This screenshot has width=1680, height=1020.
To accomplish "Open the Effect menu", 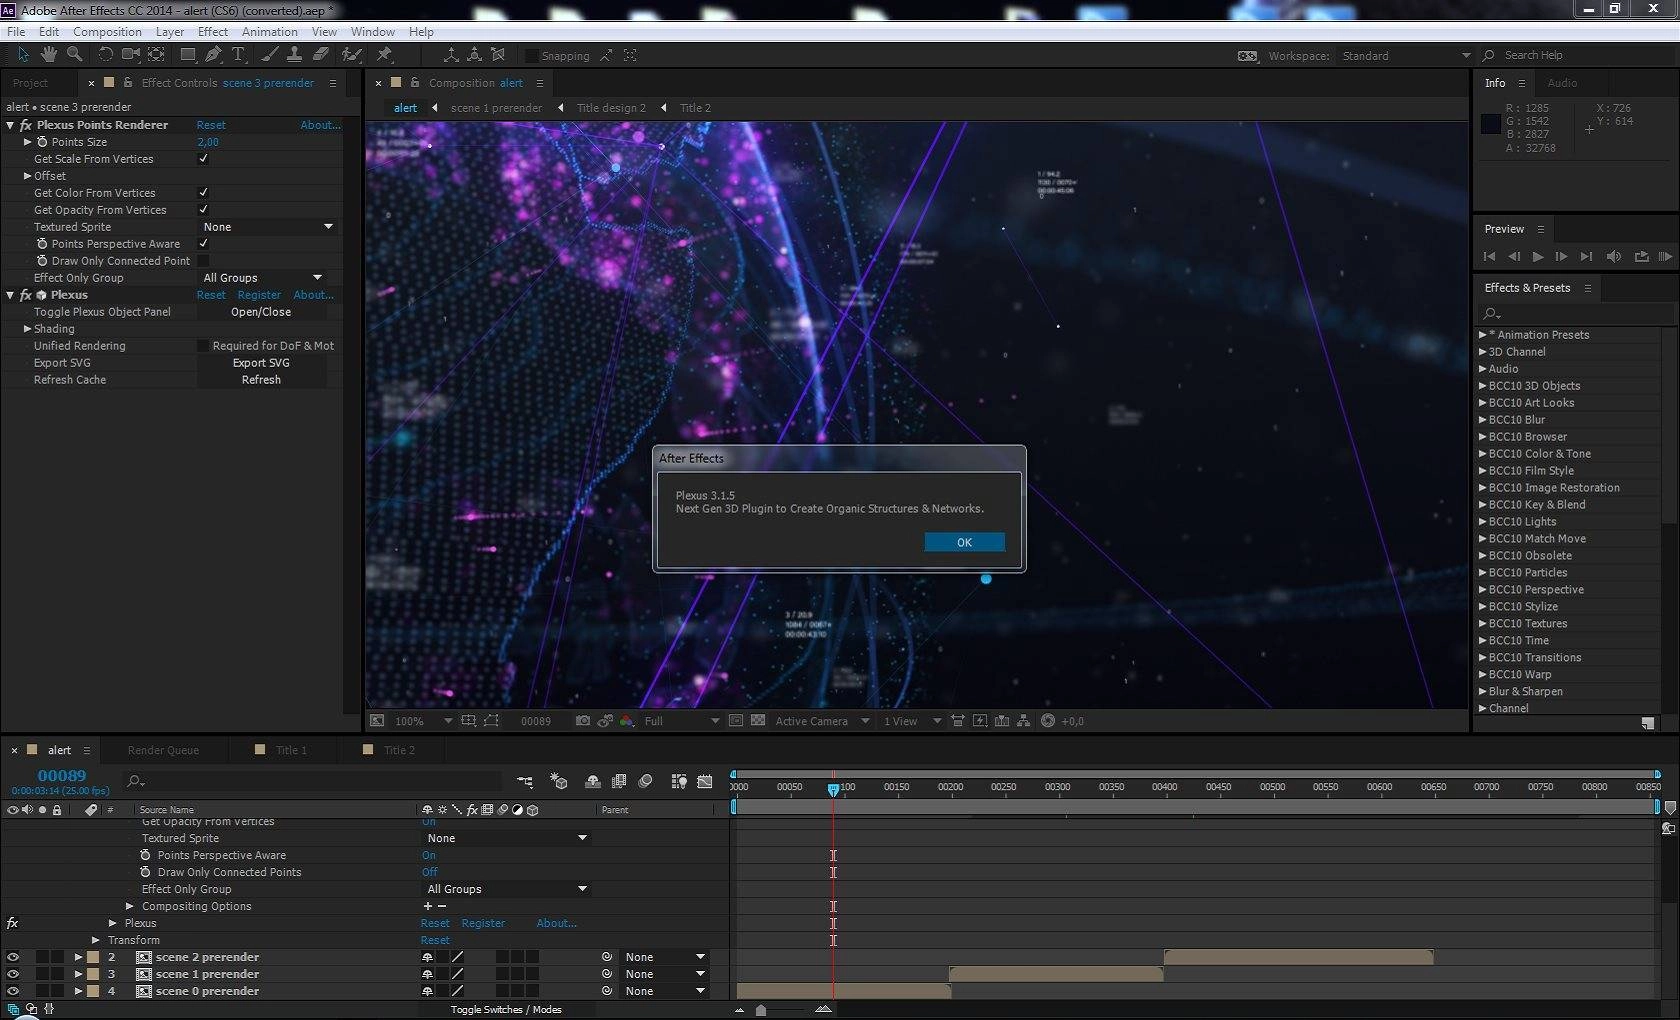I will point(213,31).
